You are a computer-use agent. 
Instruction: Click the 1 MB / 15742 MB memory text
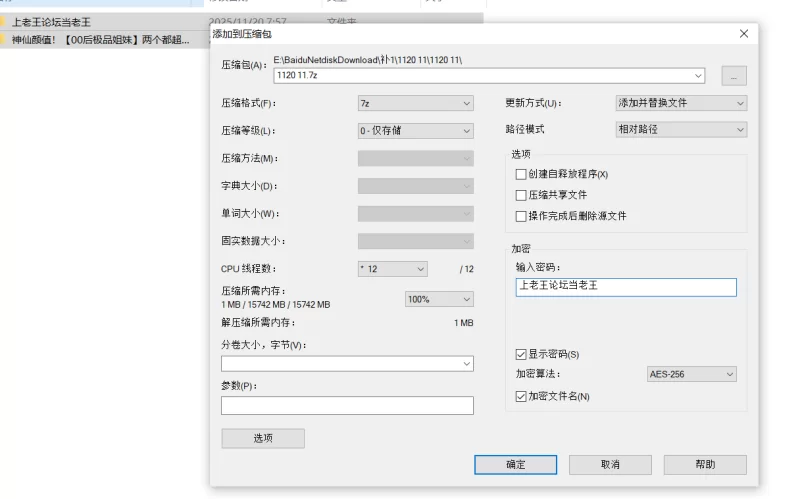[x=276, y=305]
